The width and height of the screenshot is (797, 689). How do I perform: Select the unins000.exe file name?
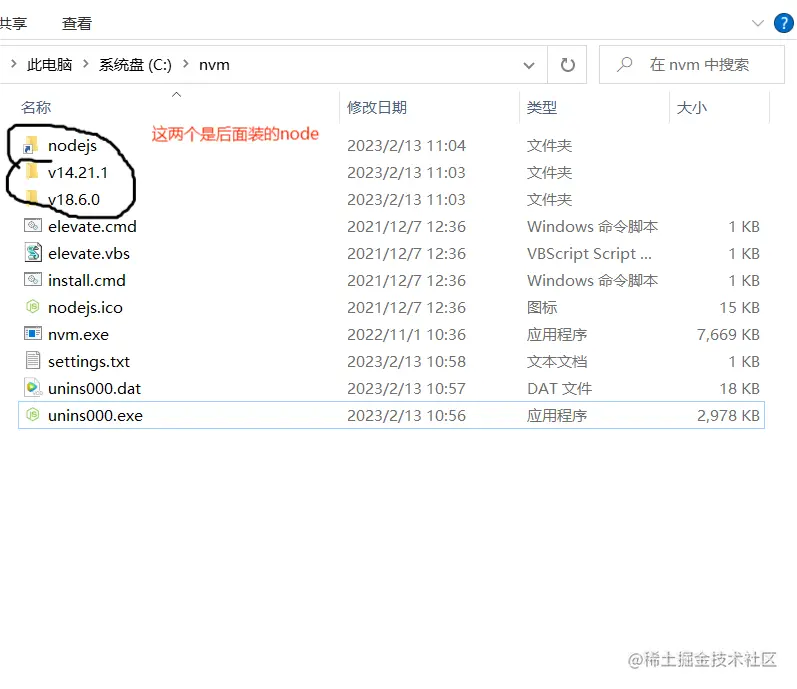coord(95,416)
